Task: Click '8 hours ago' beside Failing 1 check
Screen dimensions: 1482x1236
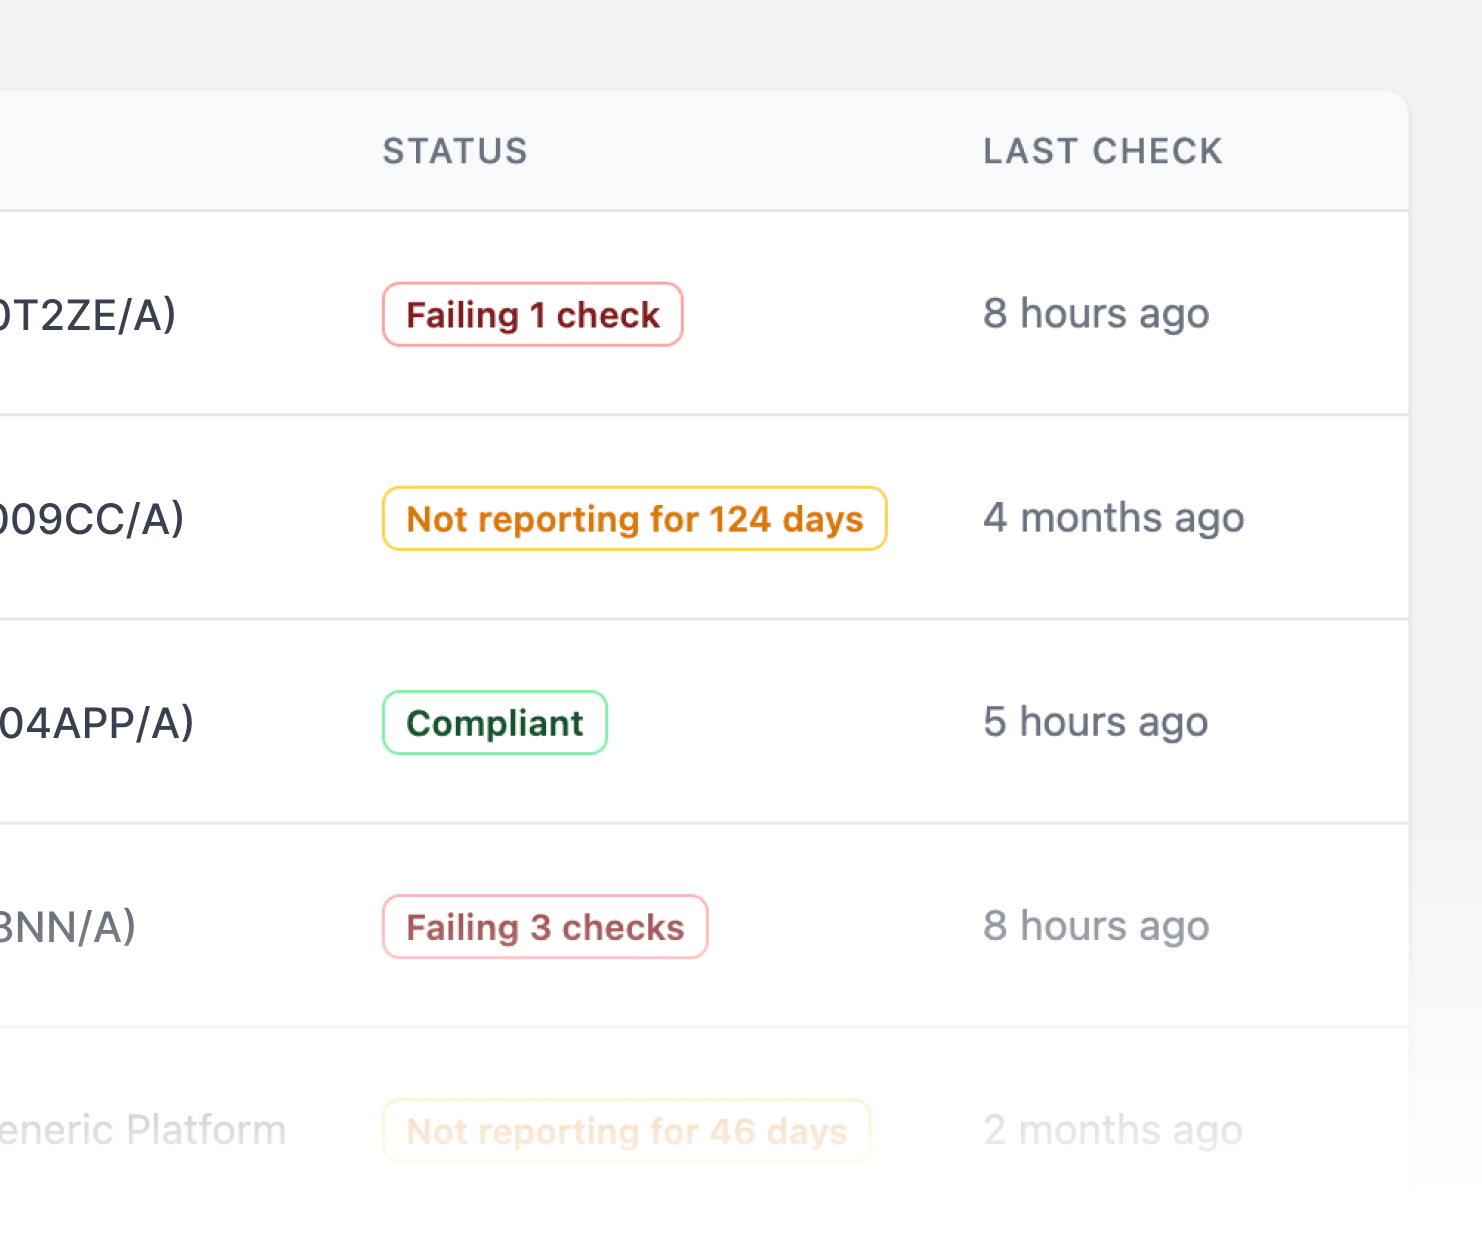Action: pos(1096,314)
